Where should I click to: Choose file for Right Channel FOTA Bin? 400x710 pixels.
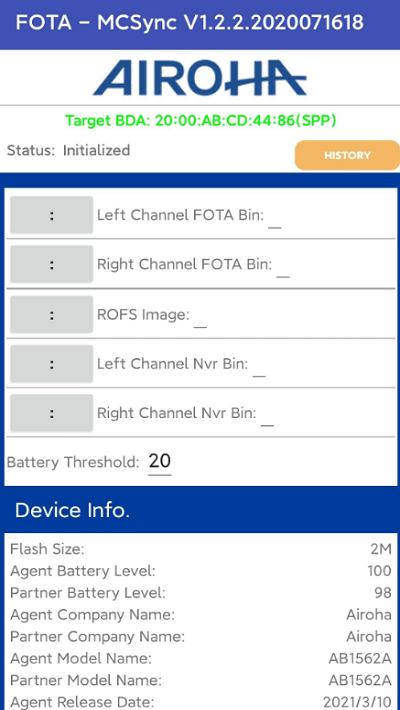click(x=52, y=264)
